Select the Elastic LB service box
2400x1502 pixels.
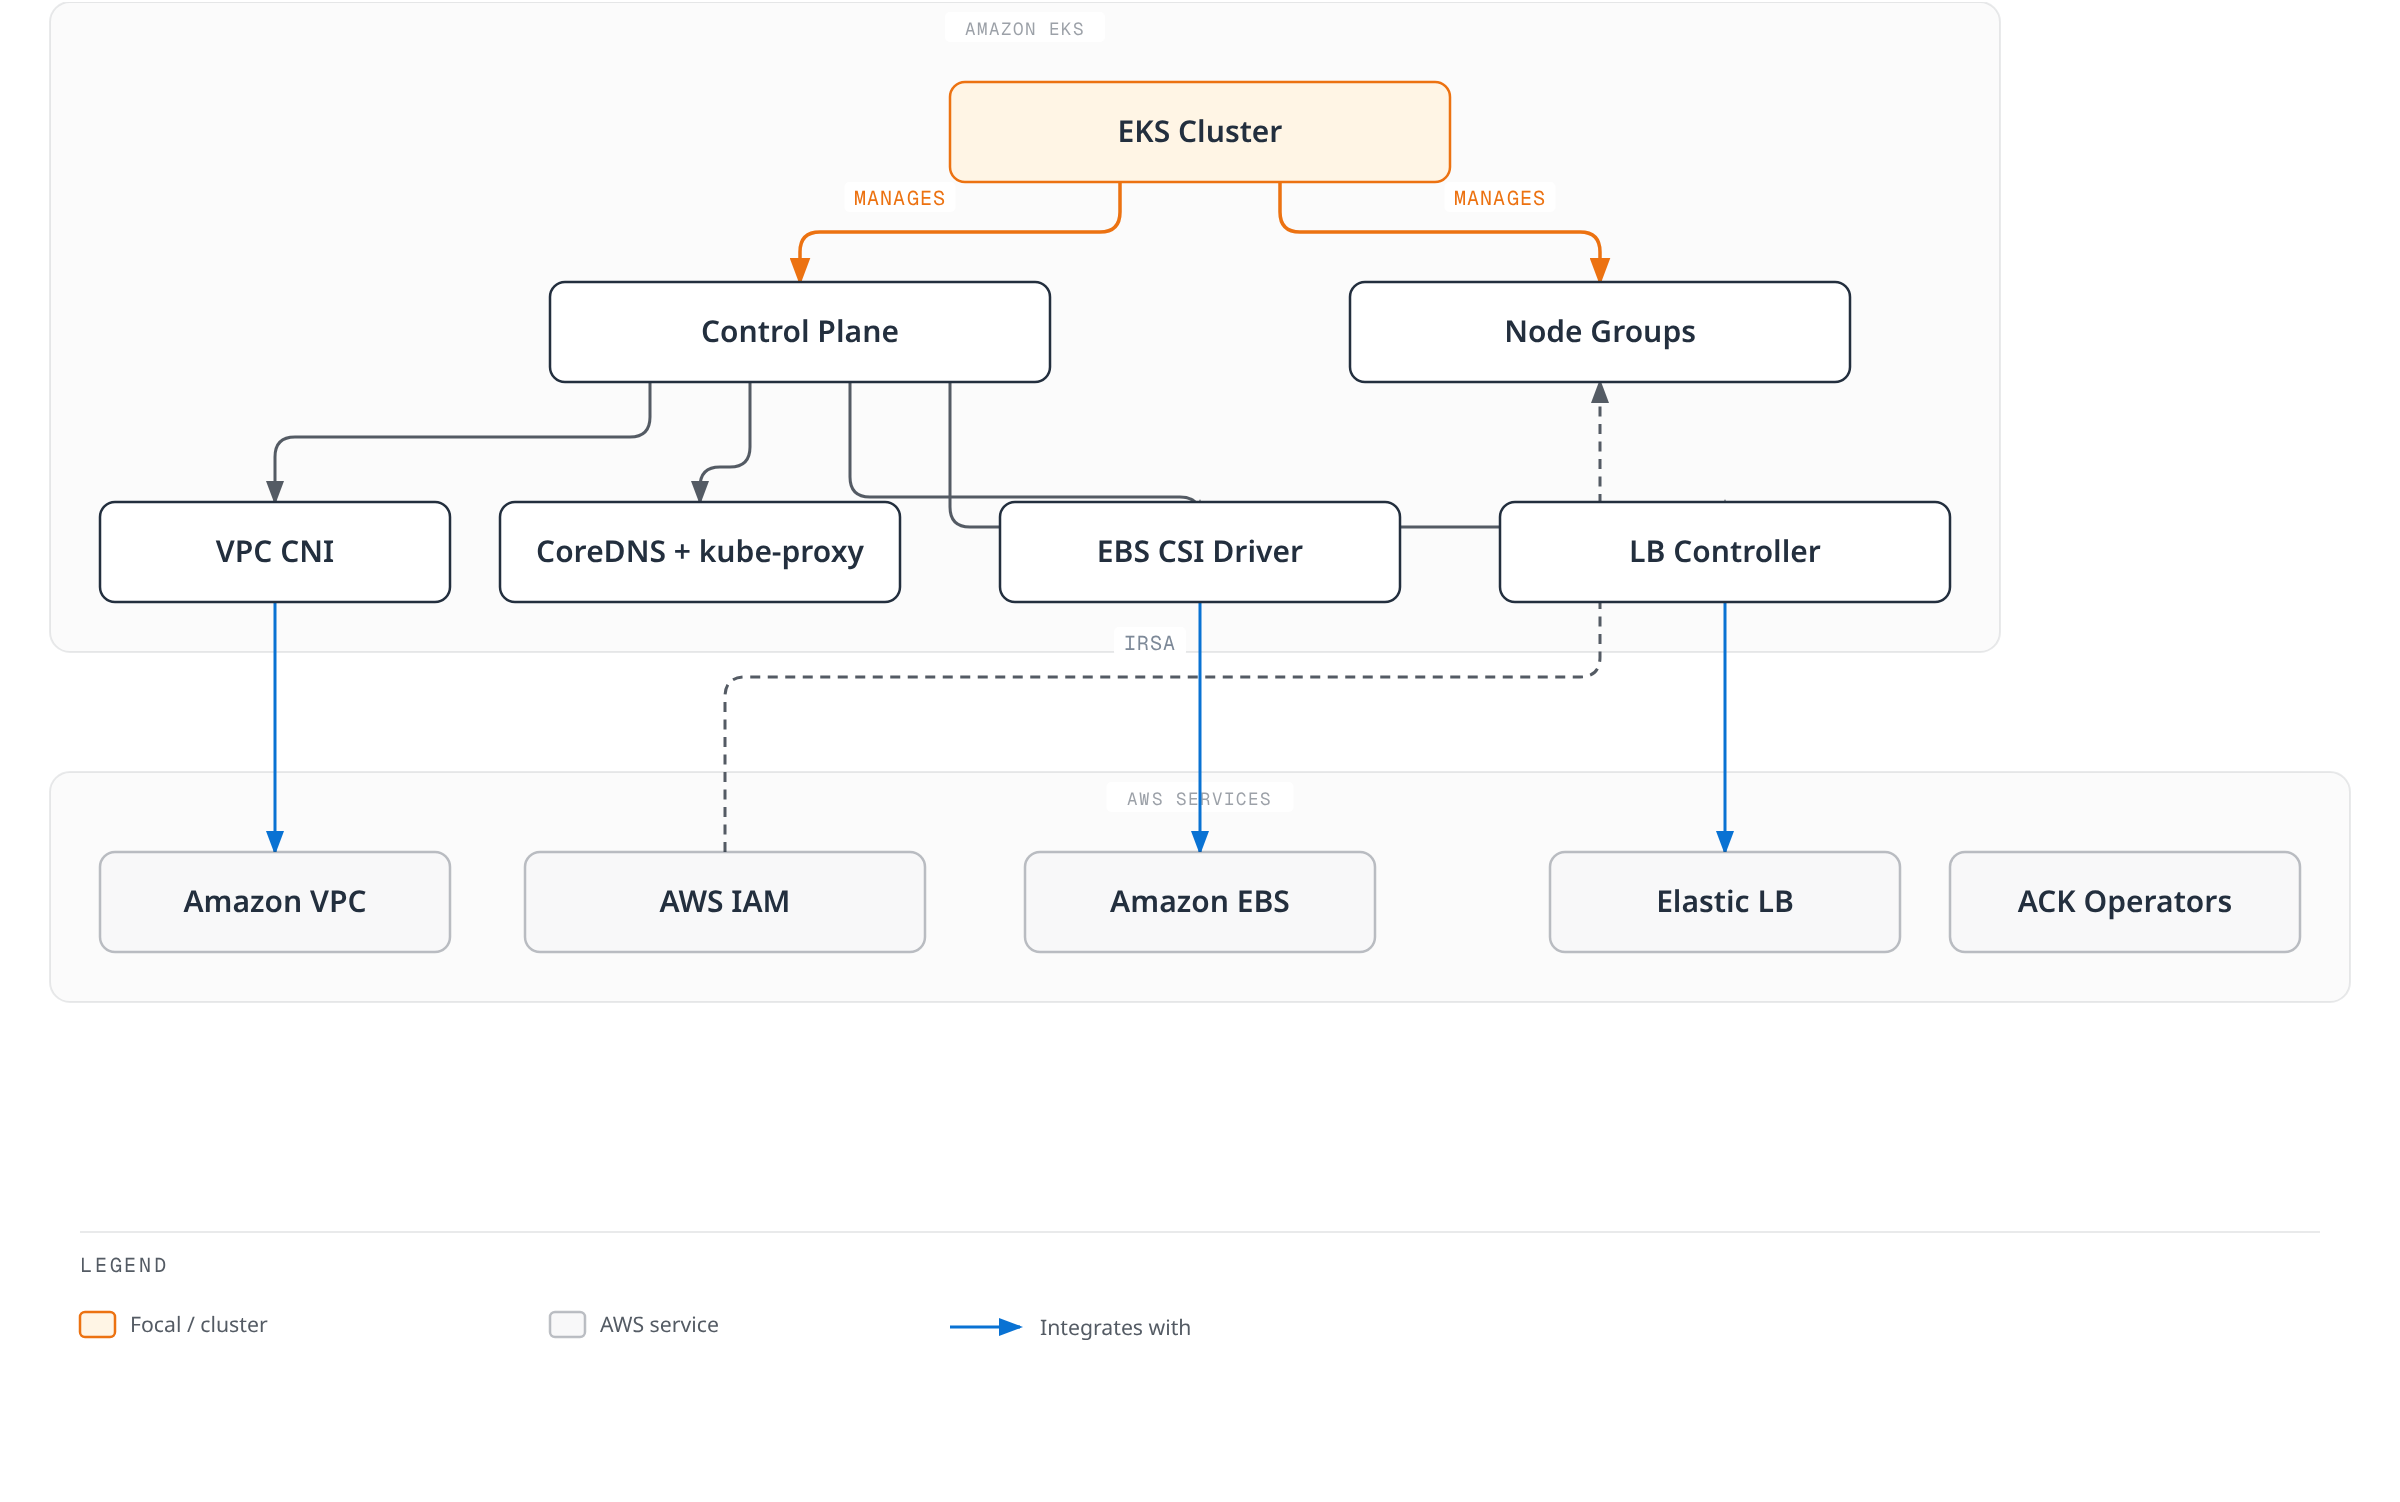1724,902
